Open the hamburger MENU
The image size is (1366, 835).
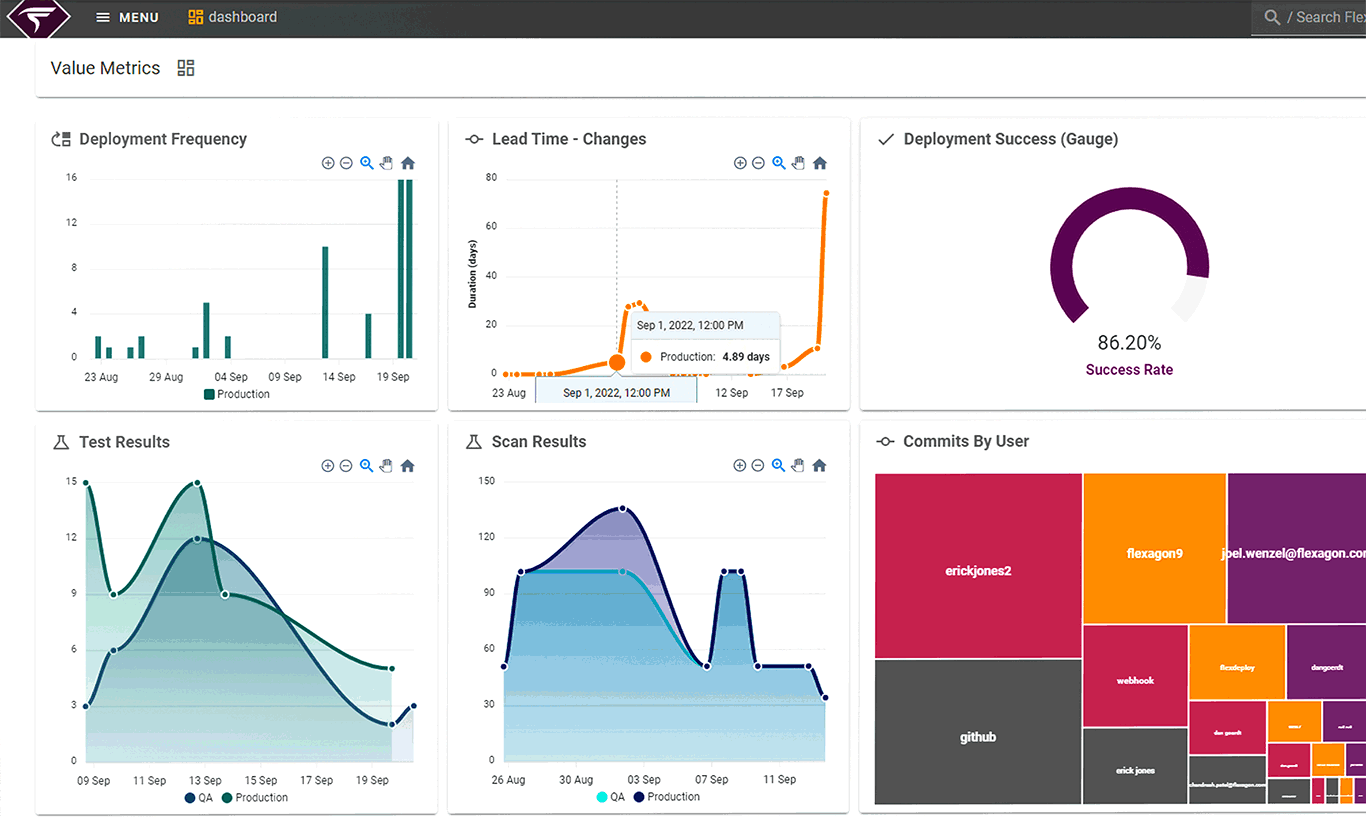[127, 17]
